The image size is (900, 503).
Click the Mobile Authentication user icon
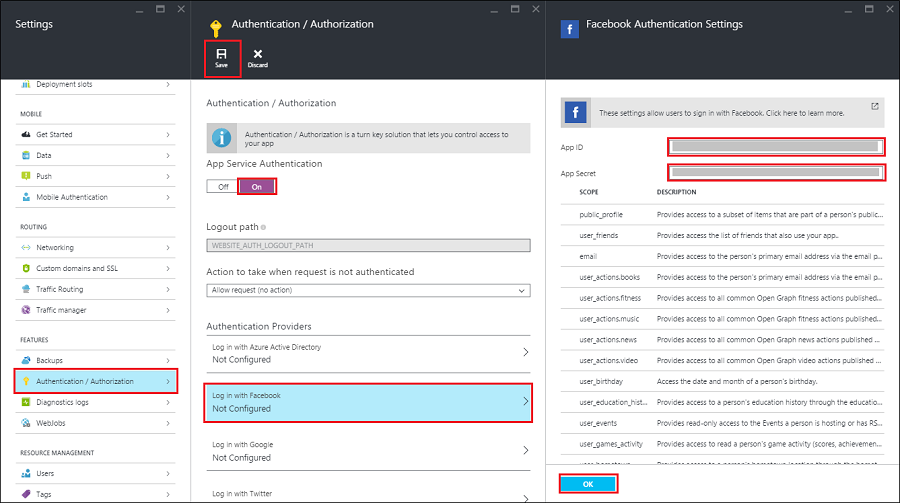[x=26, y=197]
